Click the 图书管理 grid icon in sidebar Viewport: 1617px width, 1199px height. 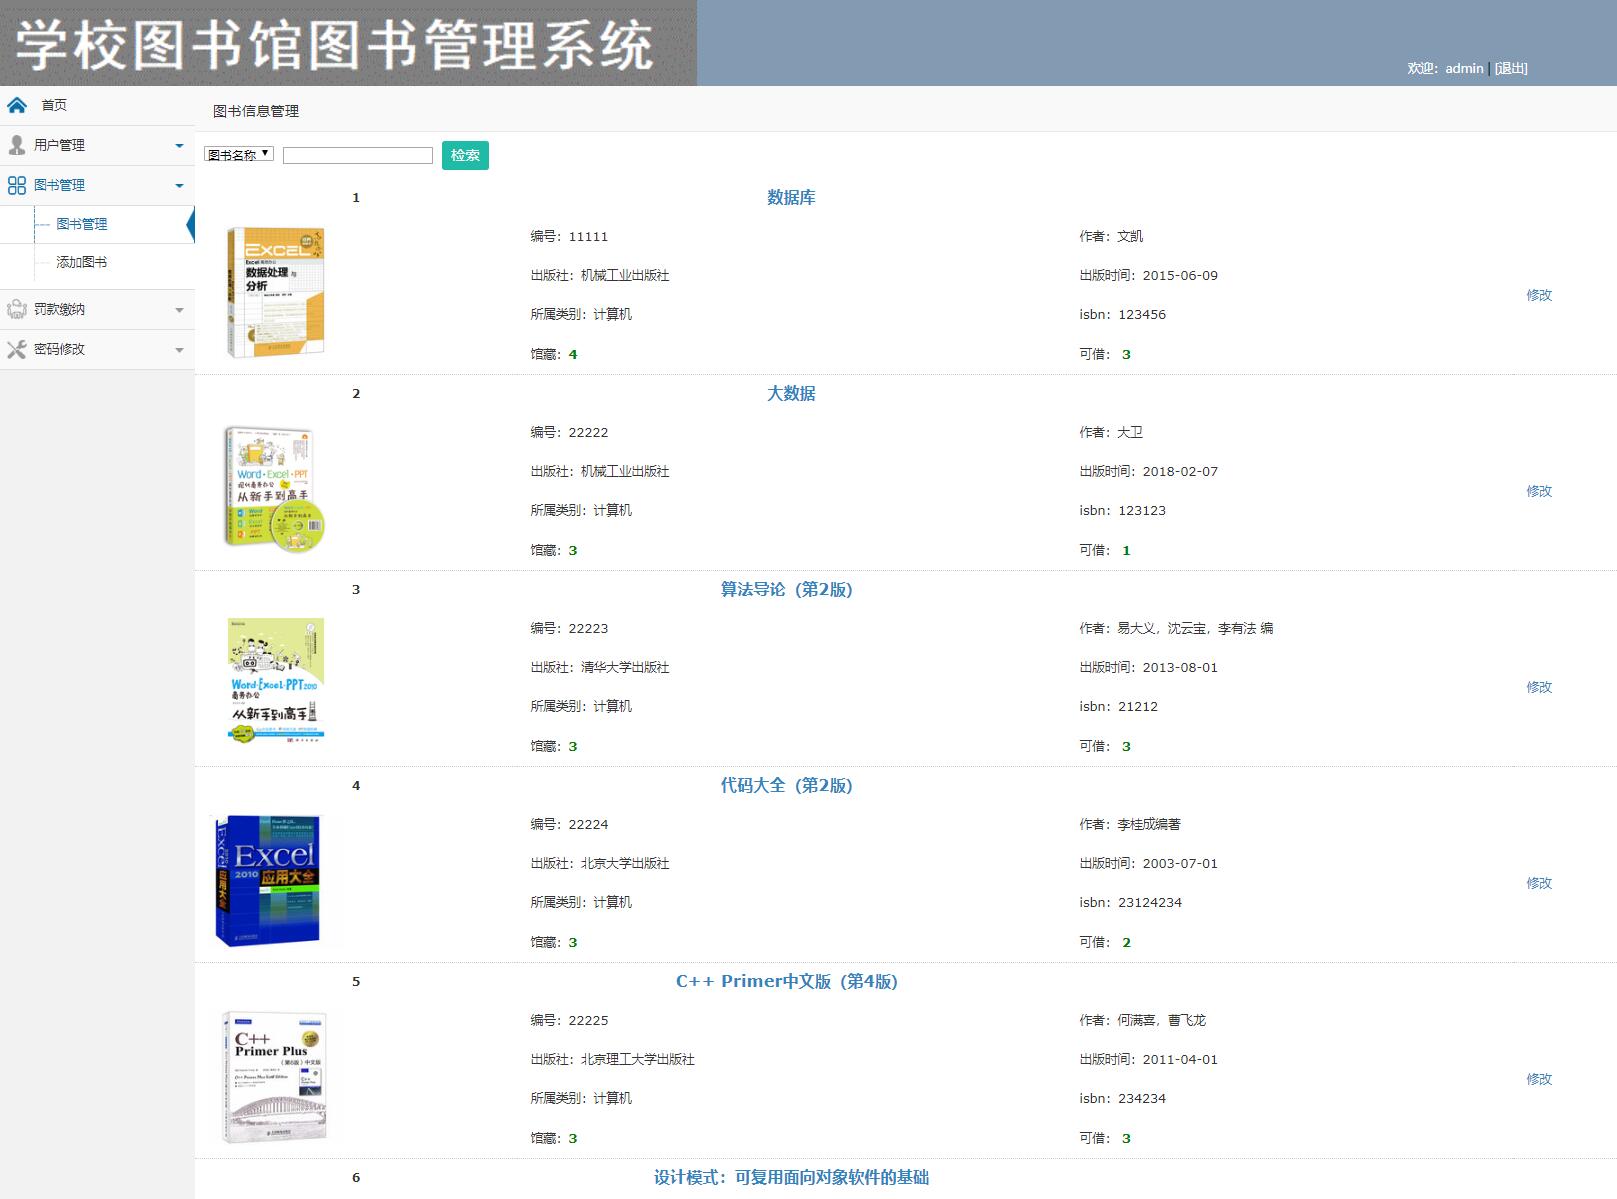point(17,185)
